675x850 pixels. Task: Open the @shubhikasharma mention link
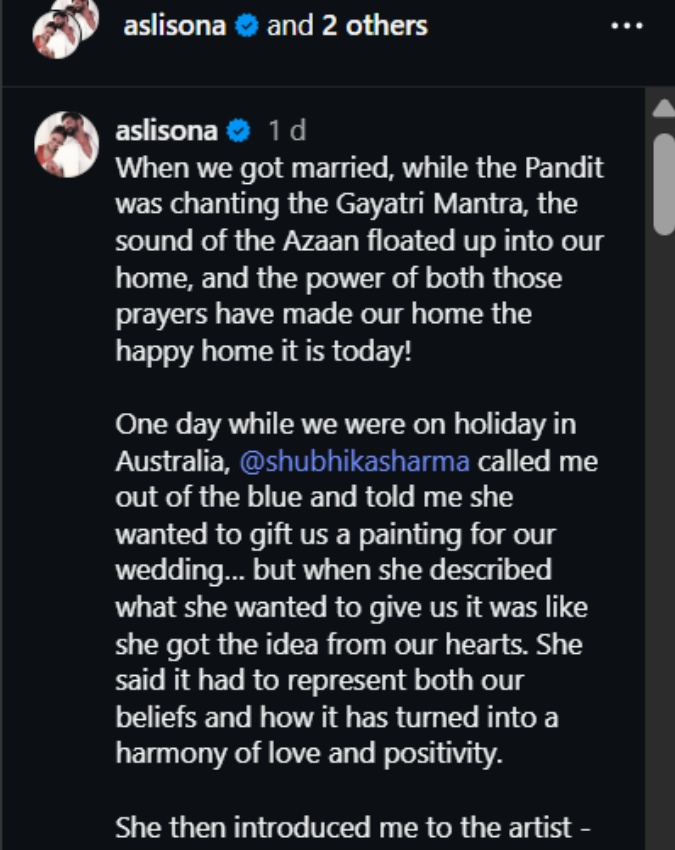click(x=355, y=461)
